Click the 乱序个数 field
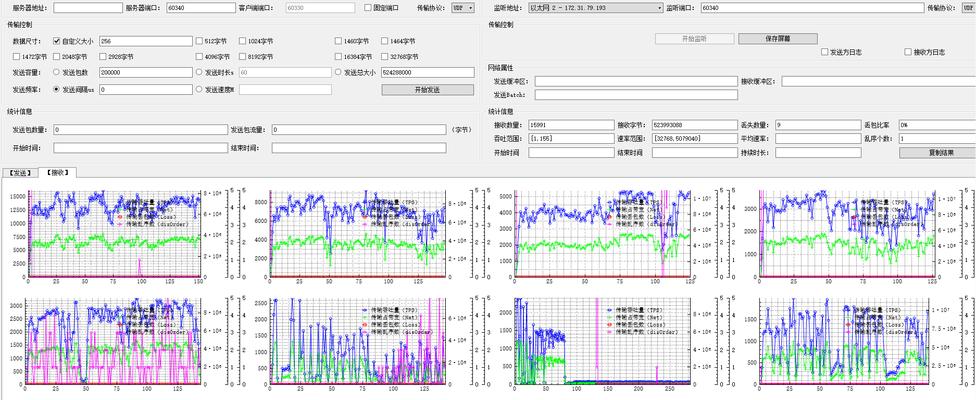The height and width of the screenshot is (400, 976). (937, 139)
